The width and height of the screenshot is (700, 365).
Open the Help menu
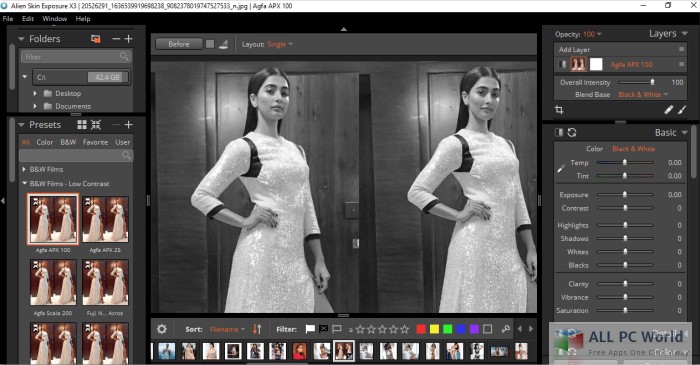pos(83,19)
